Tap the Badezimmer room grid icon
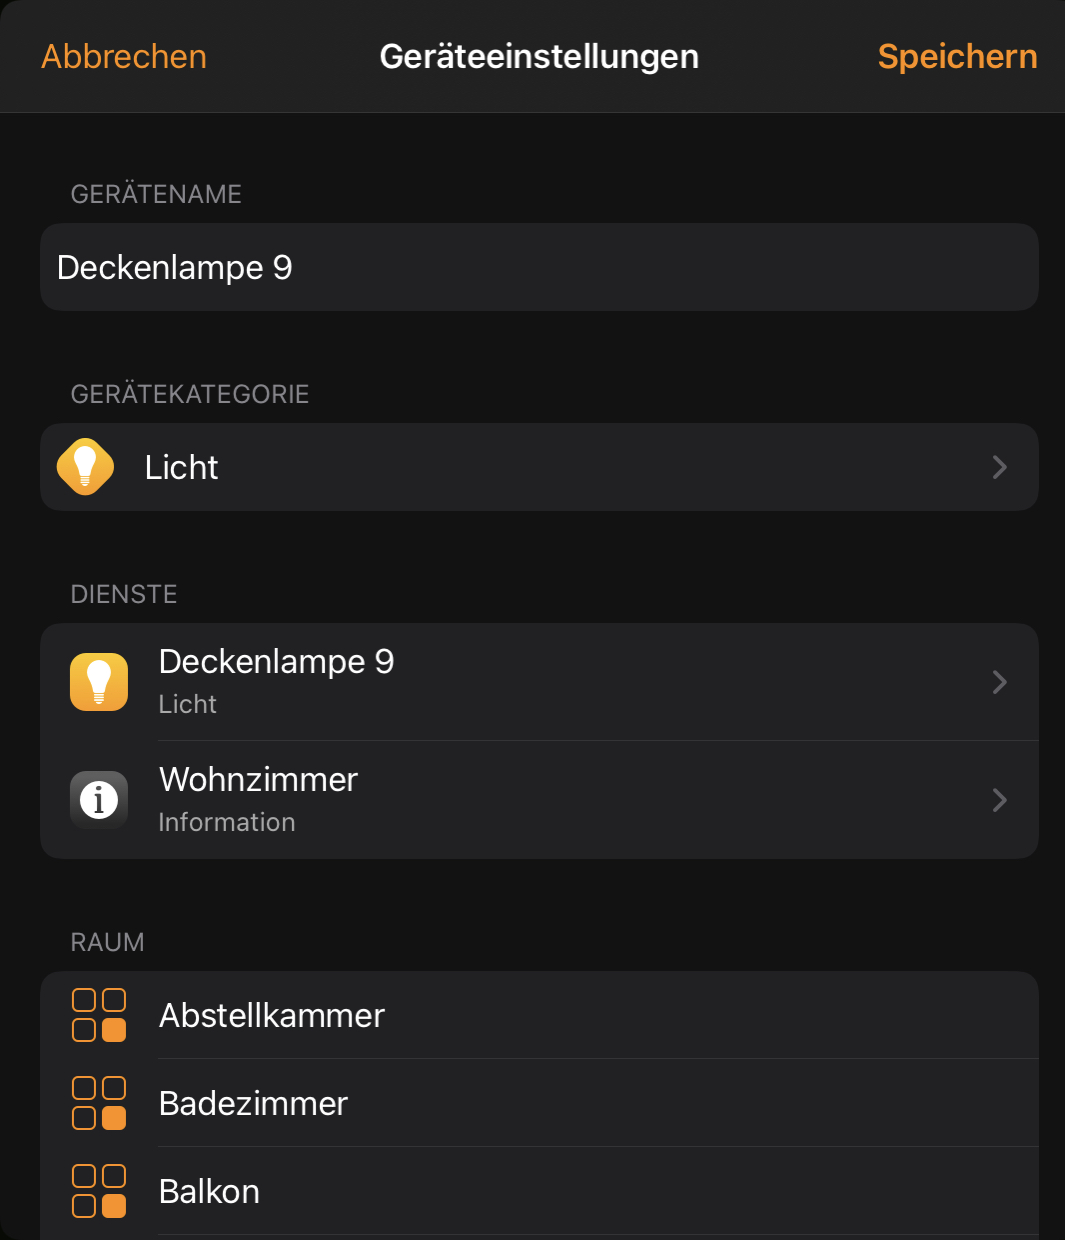 (x=99, y=1103)
